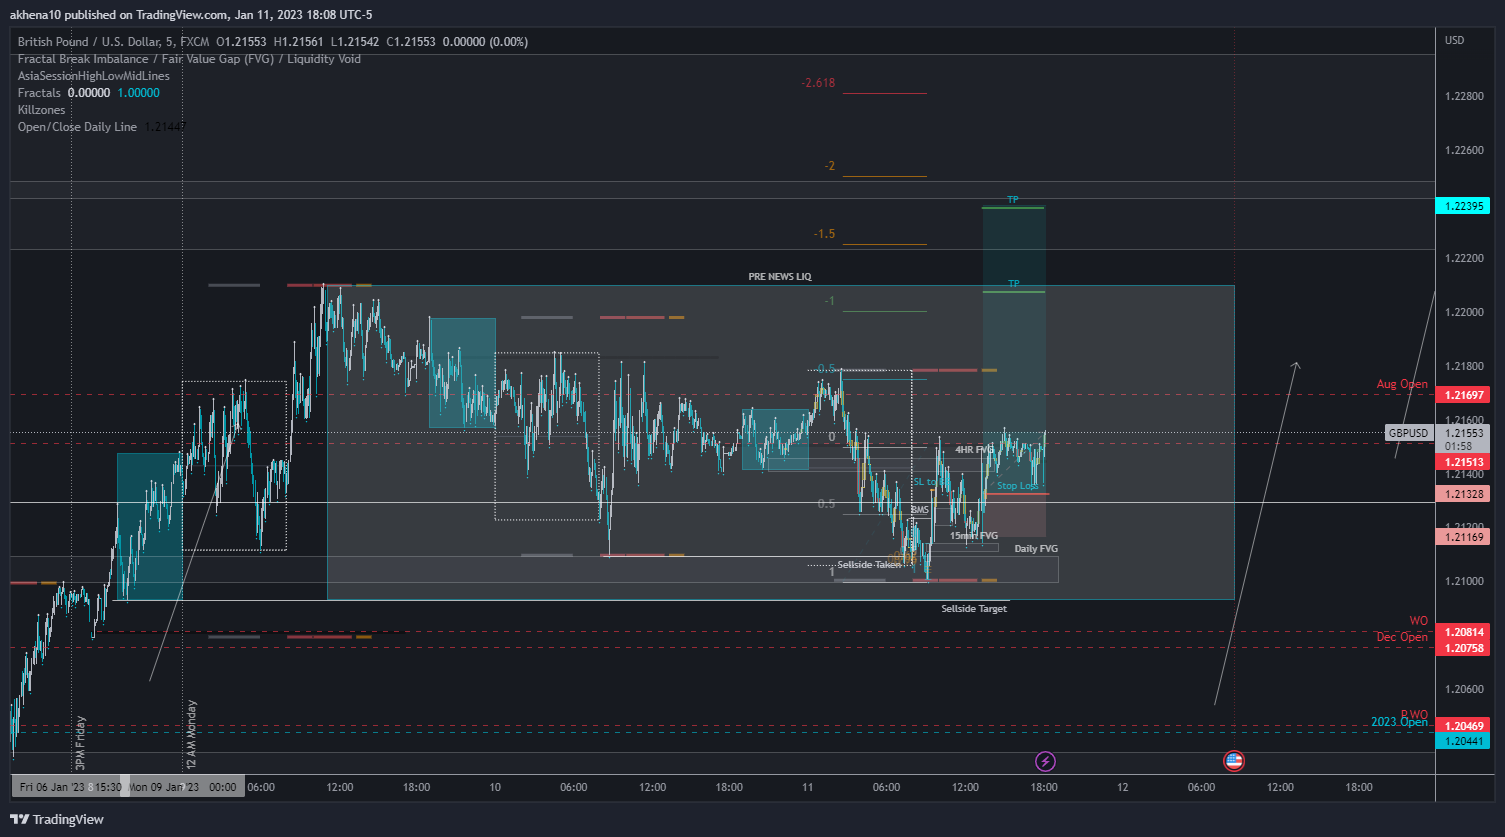Click the PRE NEWS LIQ annotation
The height and width of the screenshot is (837, 1505).
780,276
